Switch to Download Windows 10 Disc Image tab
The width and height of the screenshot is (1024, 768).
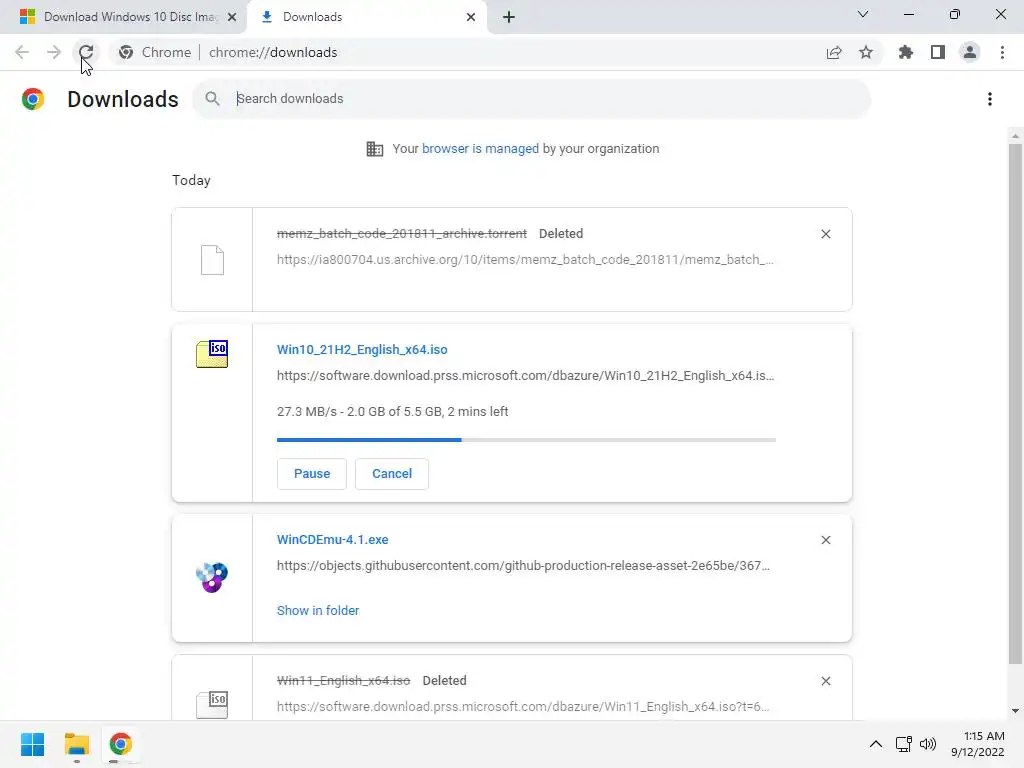[123, 17]
